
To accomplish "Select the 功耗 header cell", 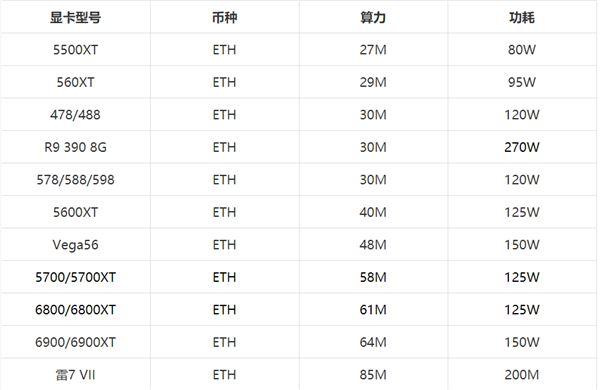I will 522,17.
